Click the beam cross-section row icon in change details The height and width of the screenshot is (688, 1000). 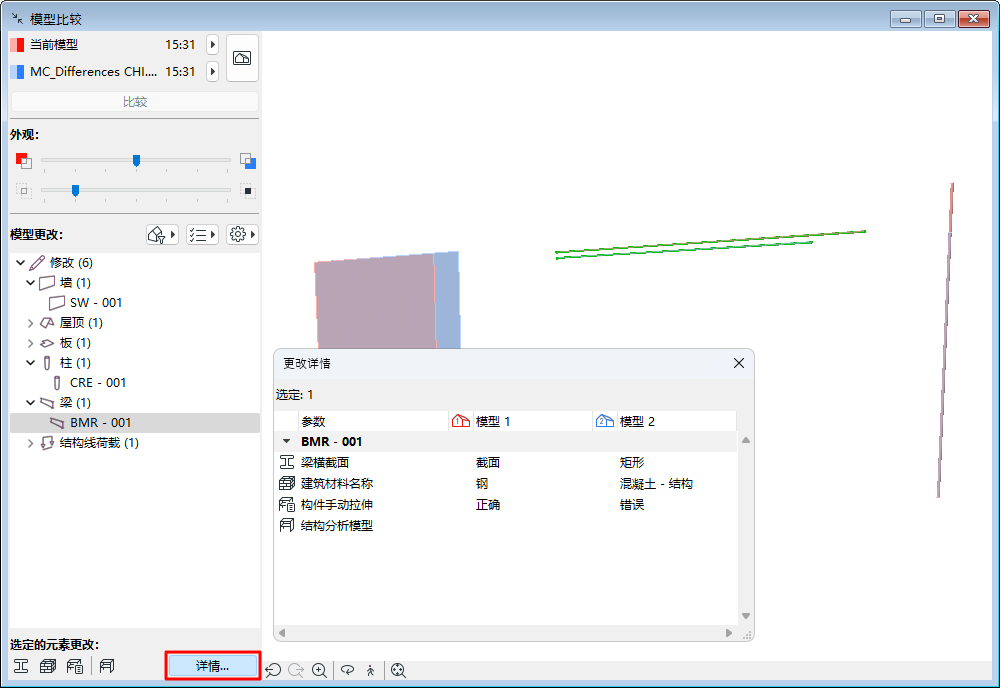click(x=287, y=462)
